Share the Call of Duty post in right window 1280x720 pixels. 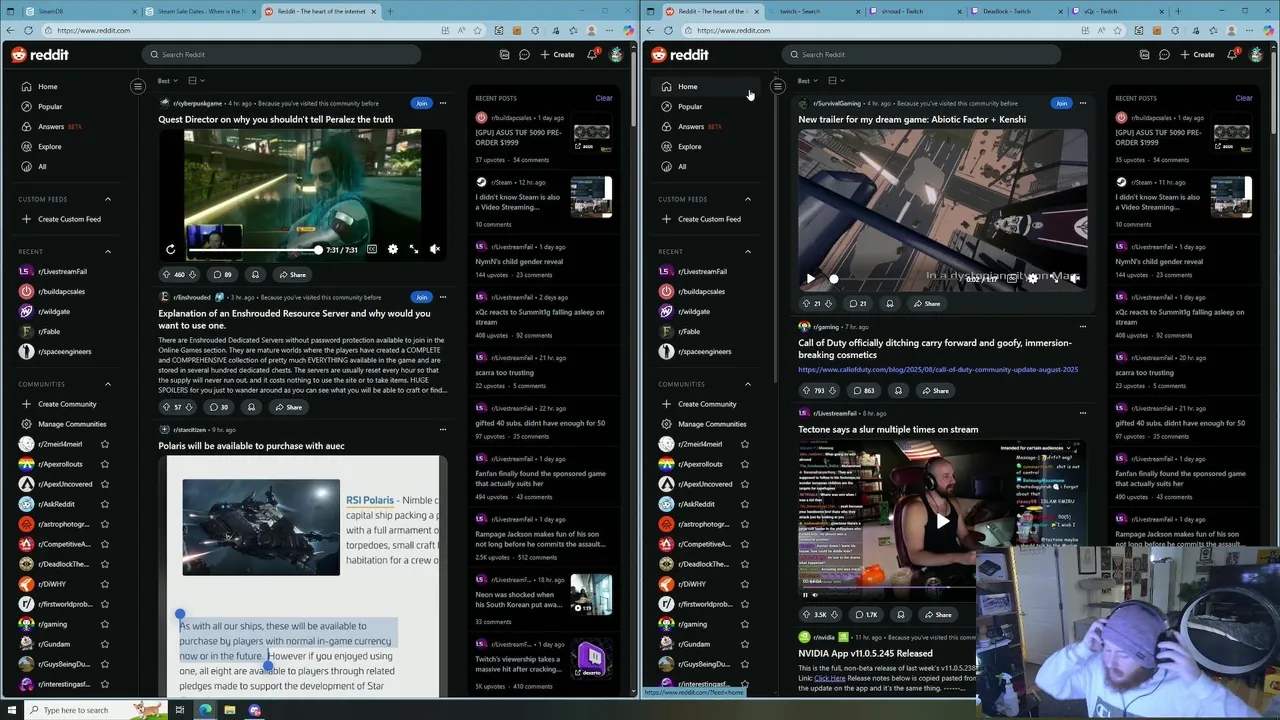click(935, 391)
